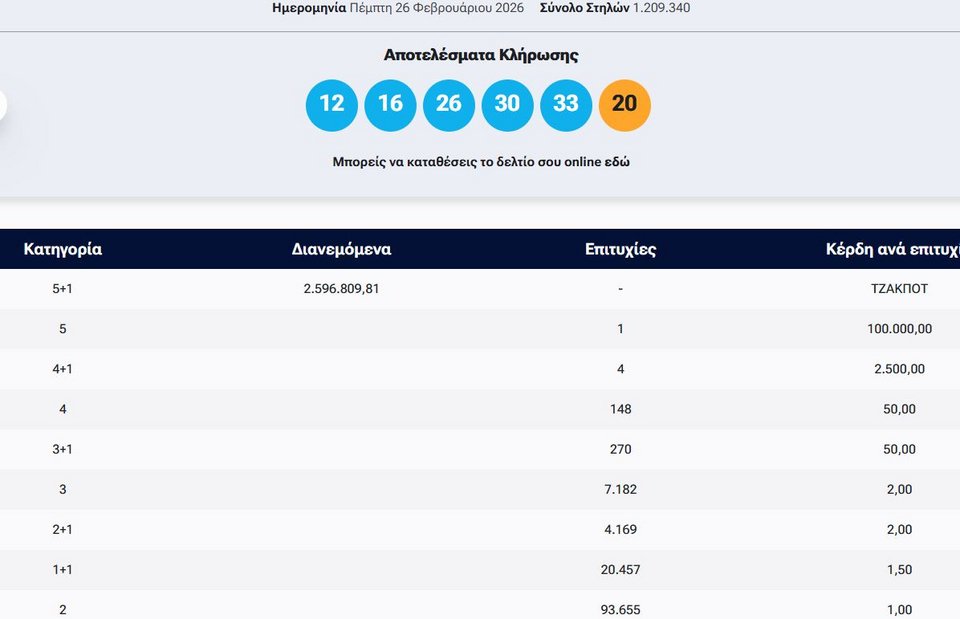
Task: Click the blue ball number 33
Action: click(x=566, y=105)
